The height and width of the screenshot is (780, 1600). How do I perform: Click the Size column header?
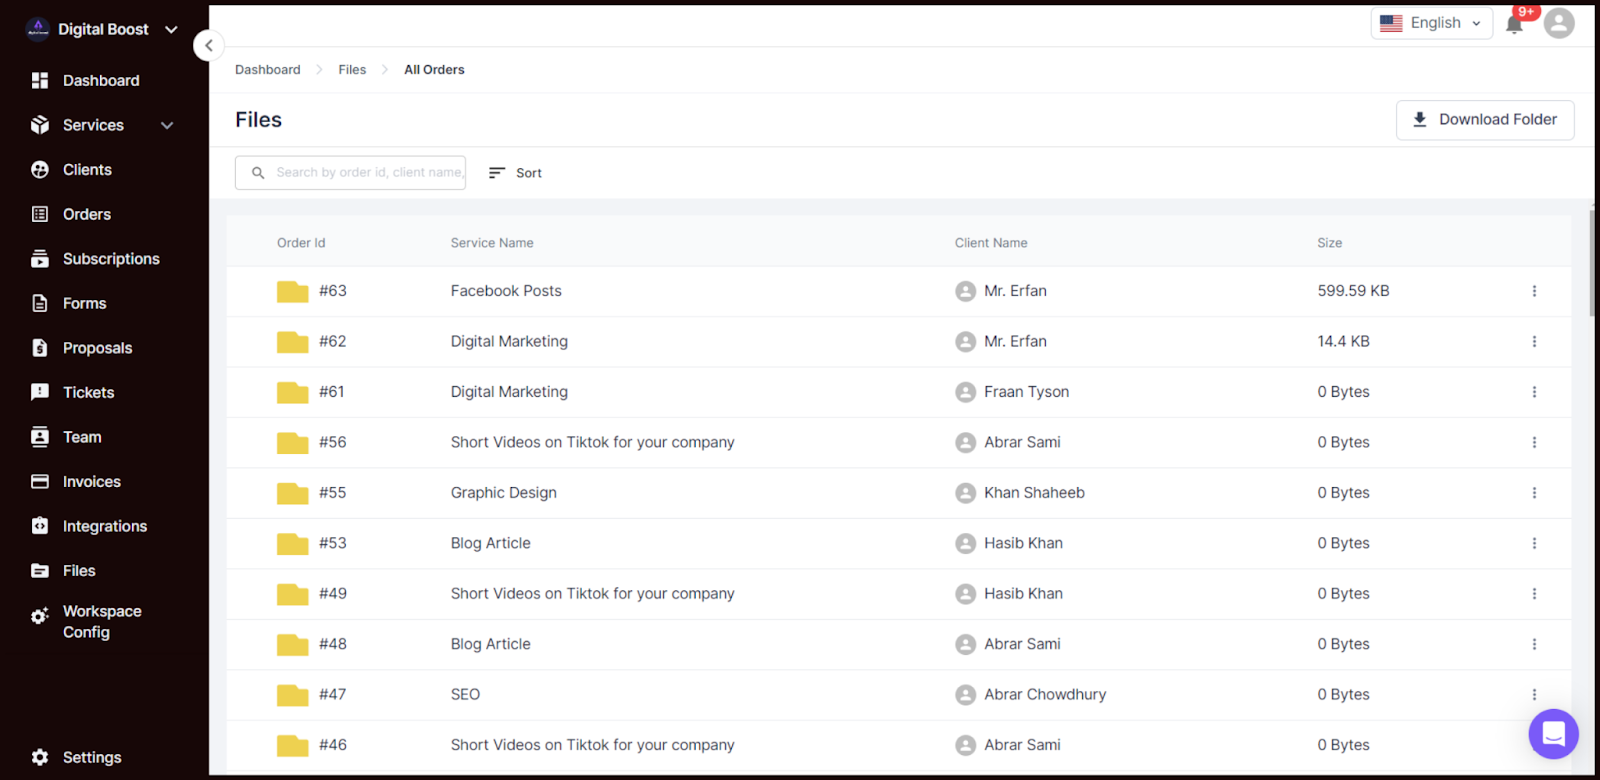(x=1329, y=243)
